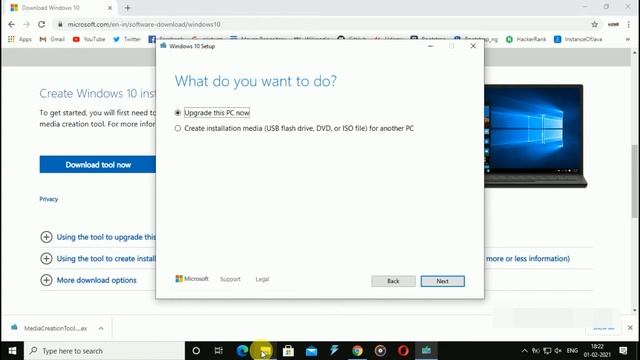Viewport: 640px width, 360px height.
Task: Click the Windows 10 laptop image
Action: (x=536, y=136)
